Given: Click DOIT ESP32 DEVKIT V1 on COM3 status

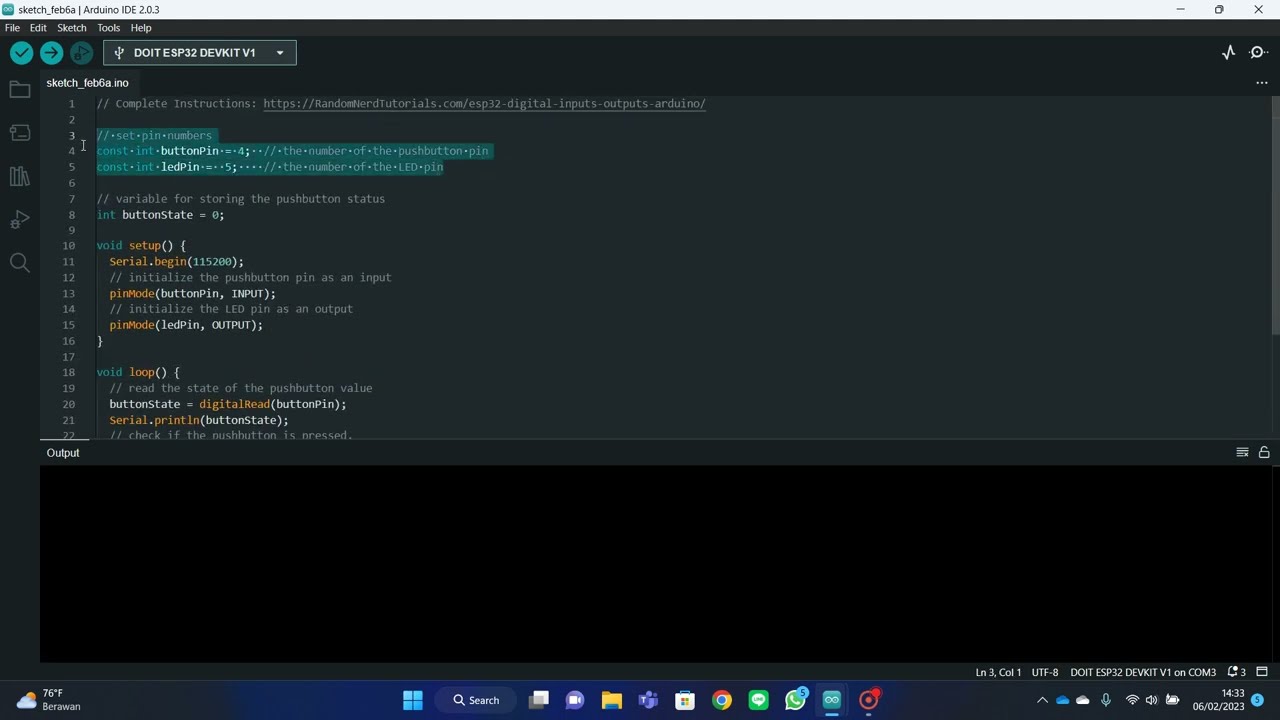Looking at the screenshot, I should (1143, 672).
